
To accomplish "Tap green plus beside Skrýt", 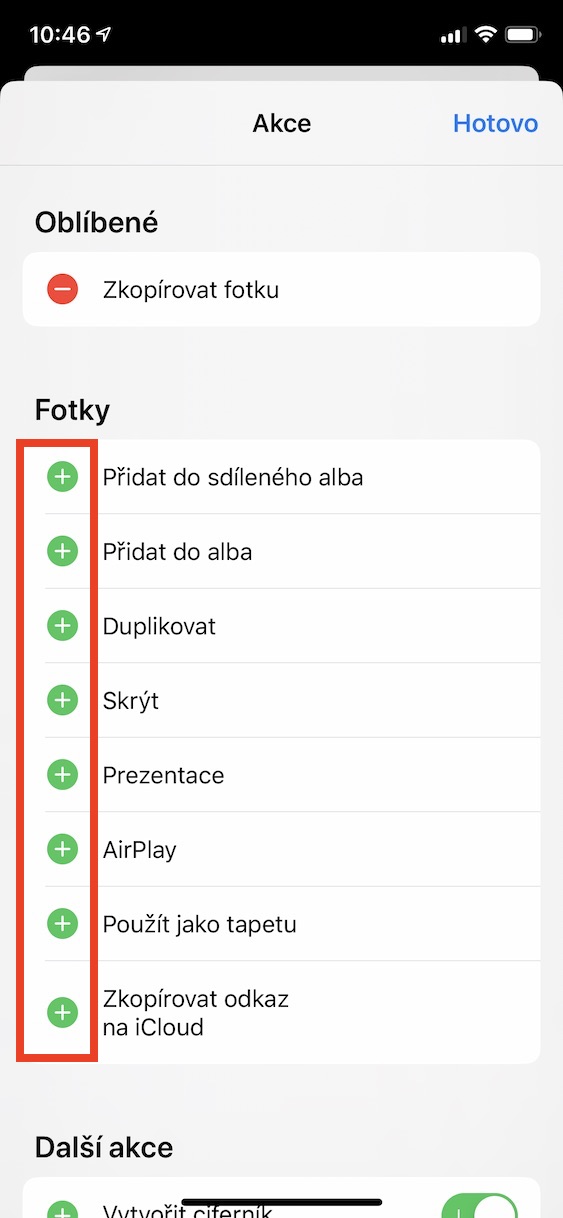I will 62,700.
